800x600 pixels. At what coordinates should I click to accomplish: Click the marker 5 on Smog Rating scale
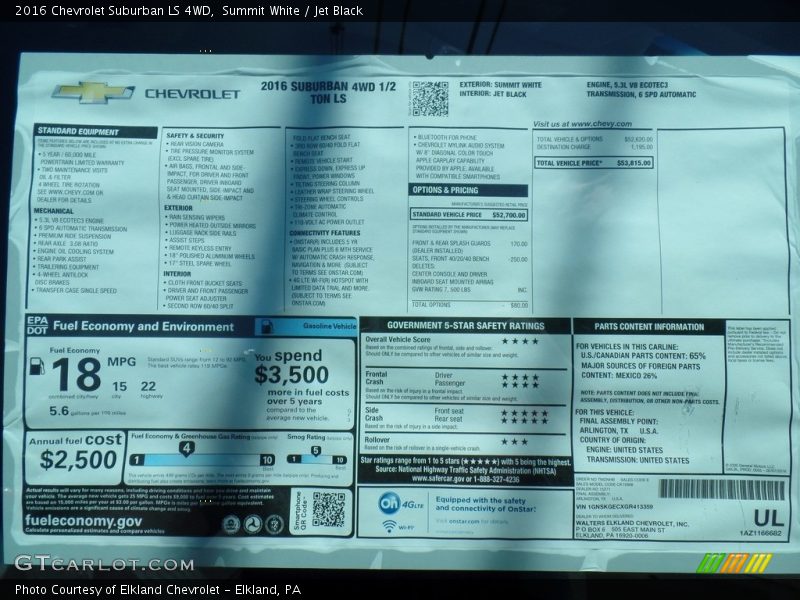click(x=316, y=451)
